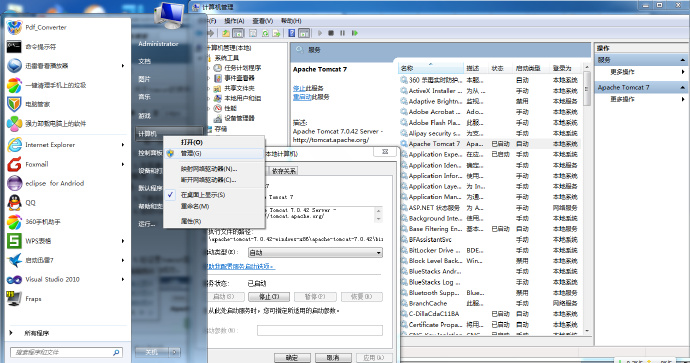Open shutdown options arrow beside 关机
This screenshot has width=690, height=363.
175,352
